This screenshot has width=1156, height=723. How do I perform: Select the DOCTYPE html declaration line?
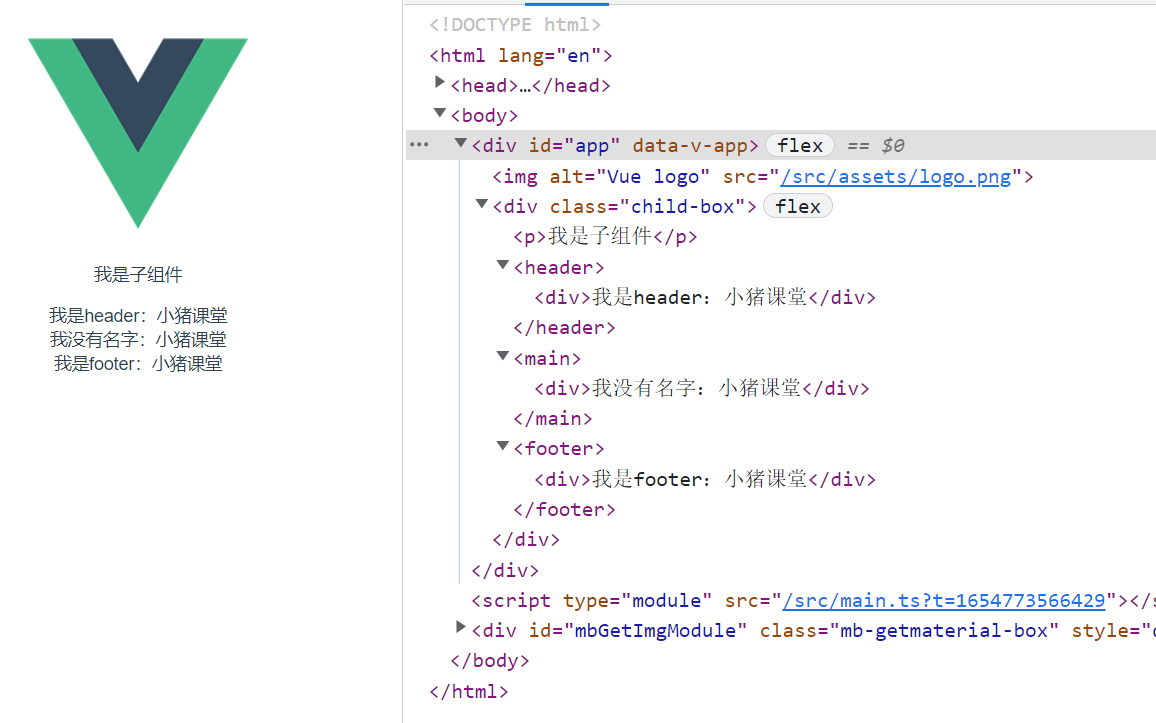coord(515,24)
